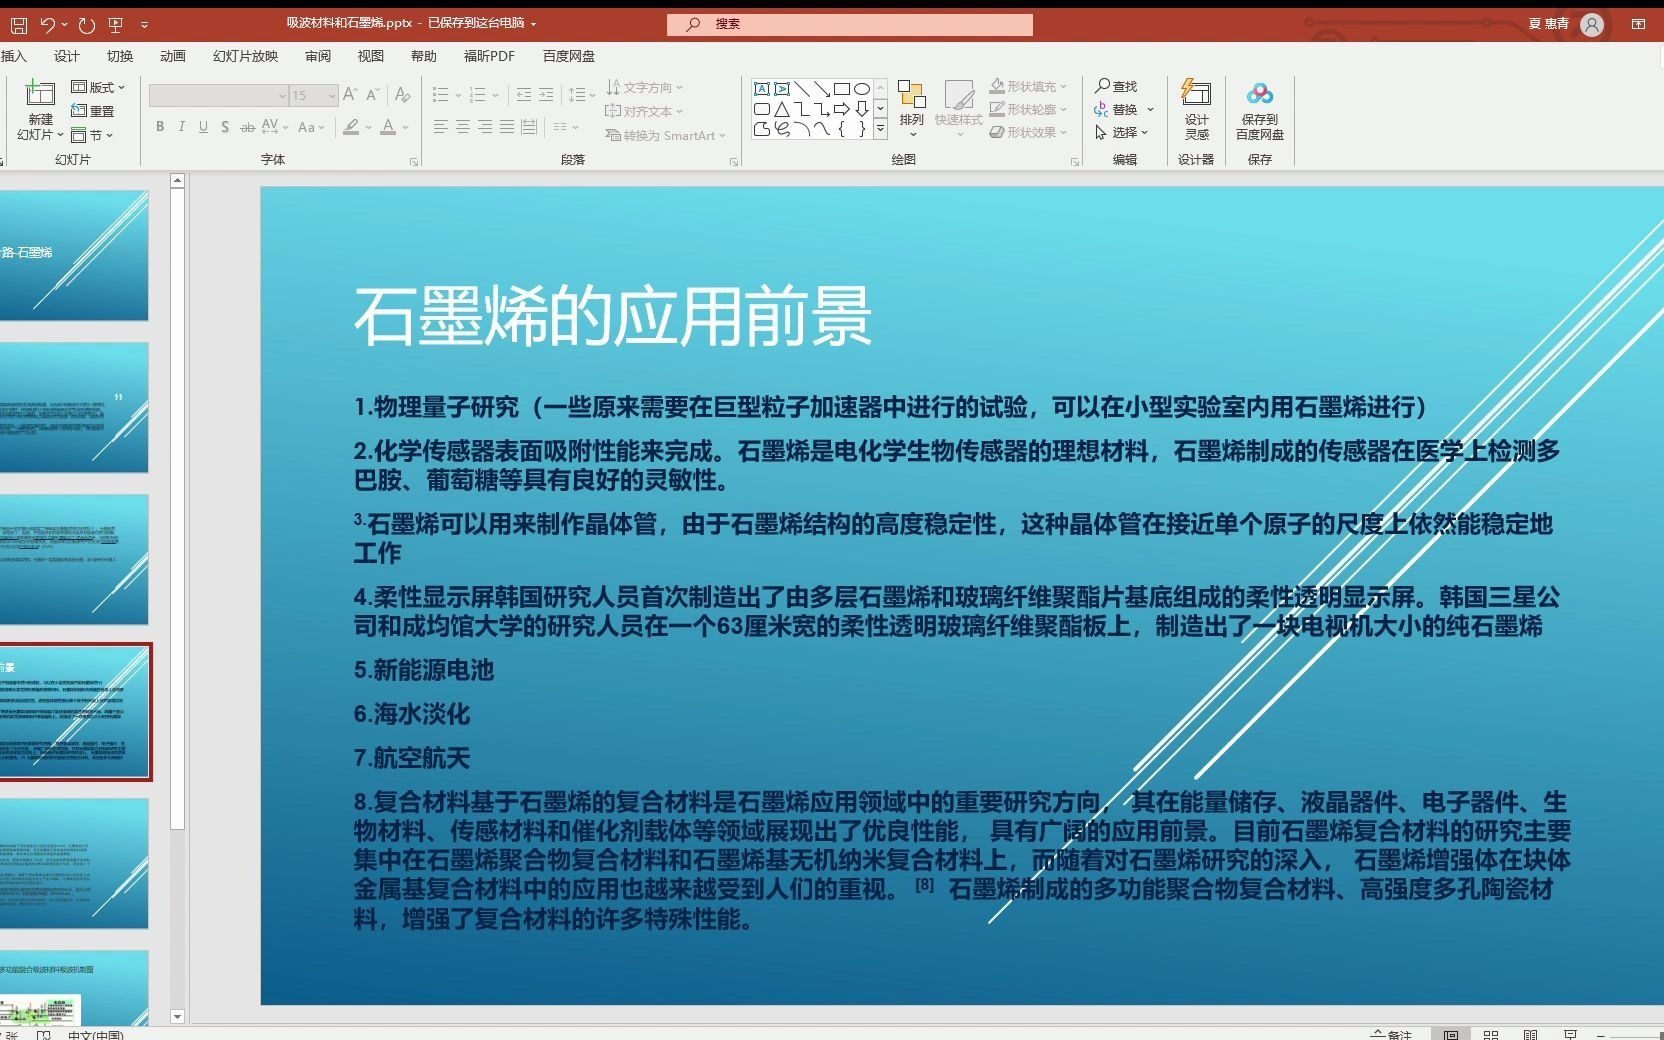
Task: Select the 石墨烯的应用前景 slide thumbnail
Action: point(74,712)
